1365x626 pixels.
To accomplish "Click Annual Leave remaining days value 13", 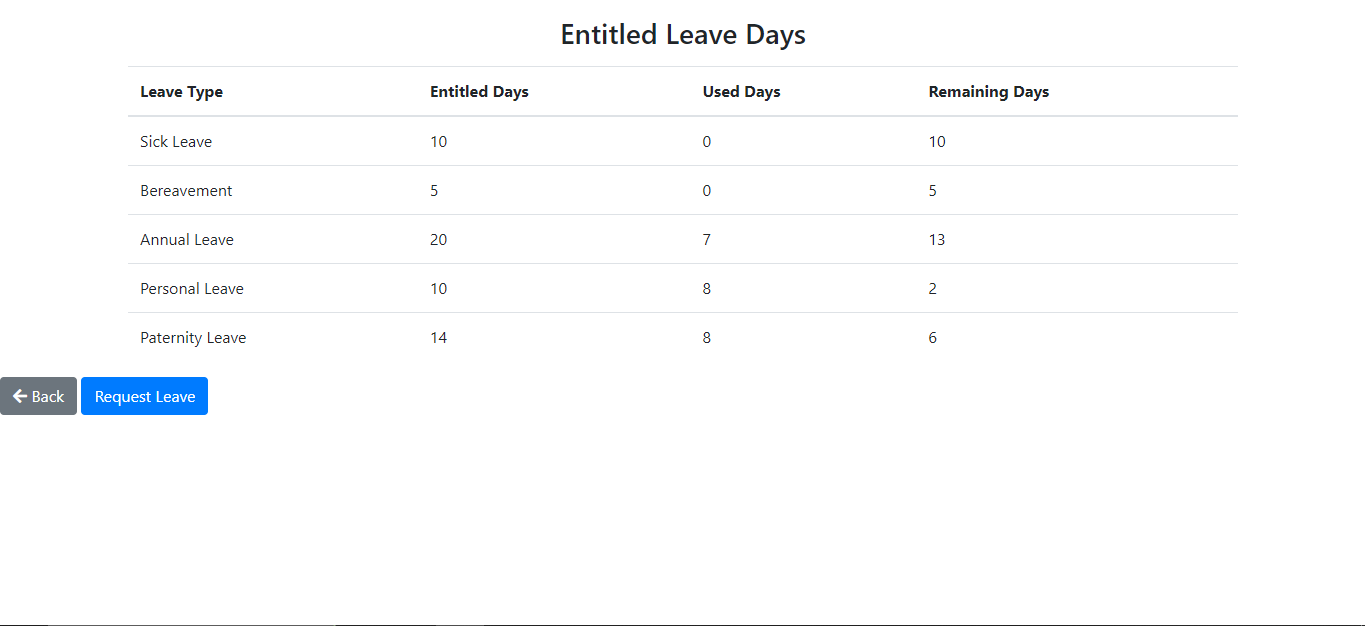I will click(937, 239).
